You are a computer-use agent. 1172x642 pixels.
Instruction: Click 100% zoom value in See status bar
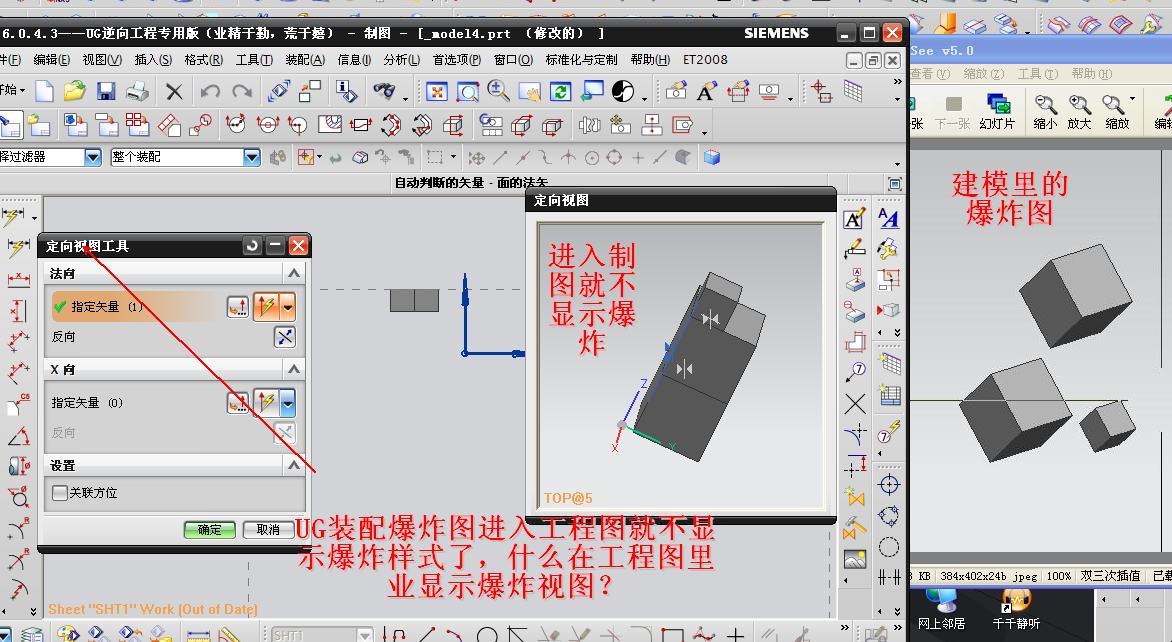click(x=1059, y=575)
